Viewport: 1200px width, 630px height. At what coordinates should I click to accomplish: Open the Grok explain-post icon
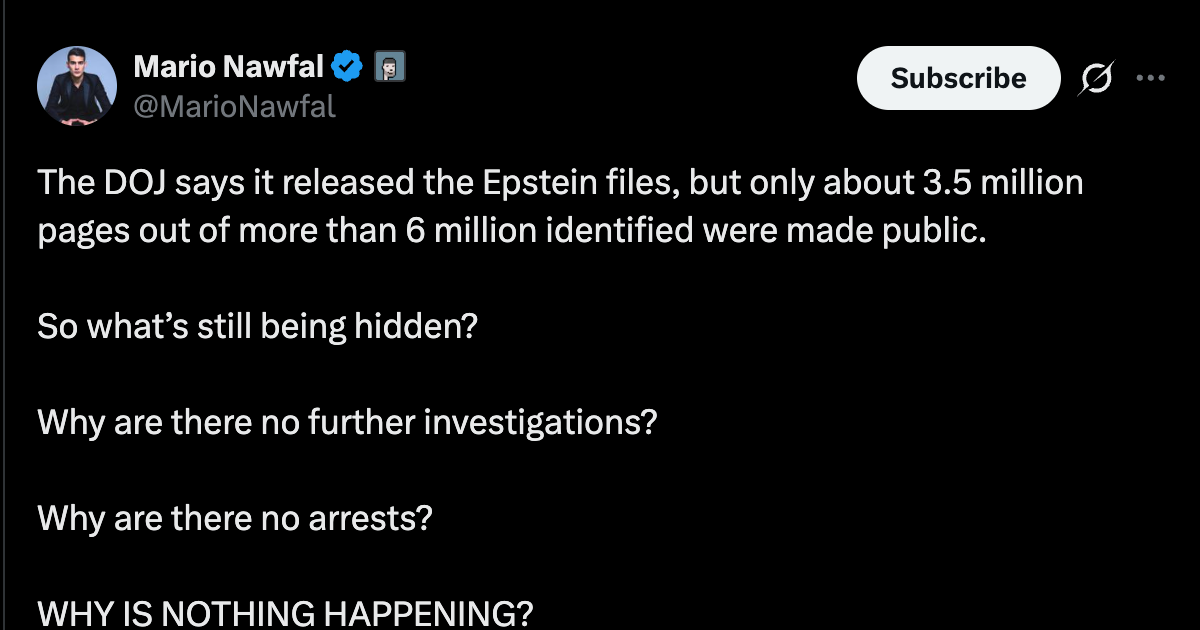1096,78
